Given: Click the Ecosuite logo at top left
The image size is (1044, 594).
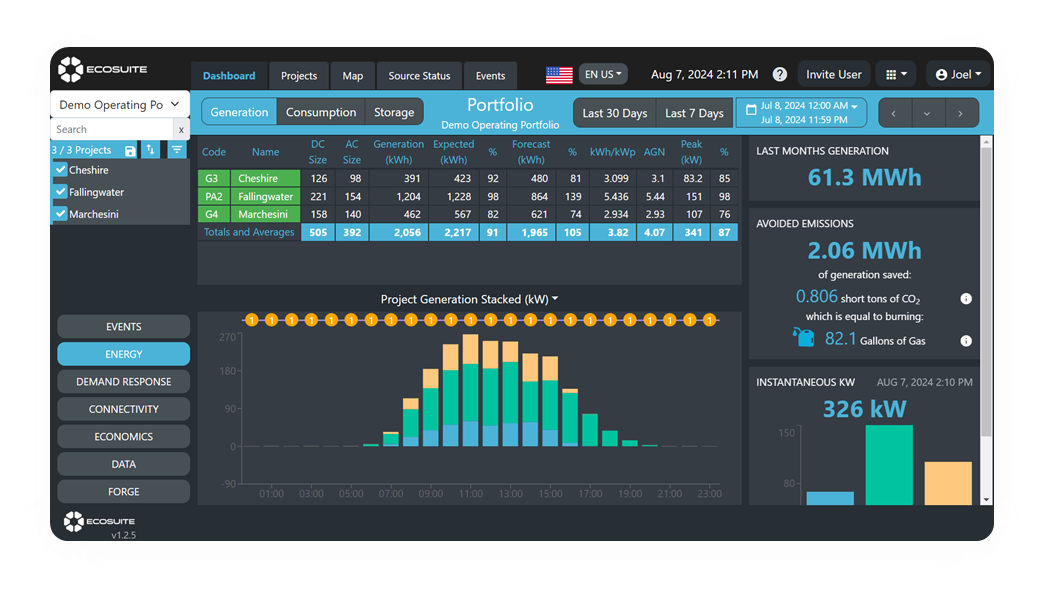Looking at the screenshot, I should tap(102, 70).
